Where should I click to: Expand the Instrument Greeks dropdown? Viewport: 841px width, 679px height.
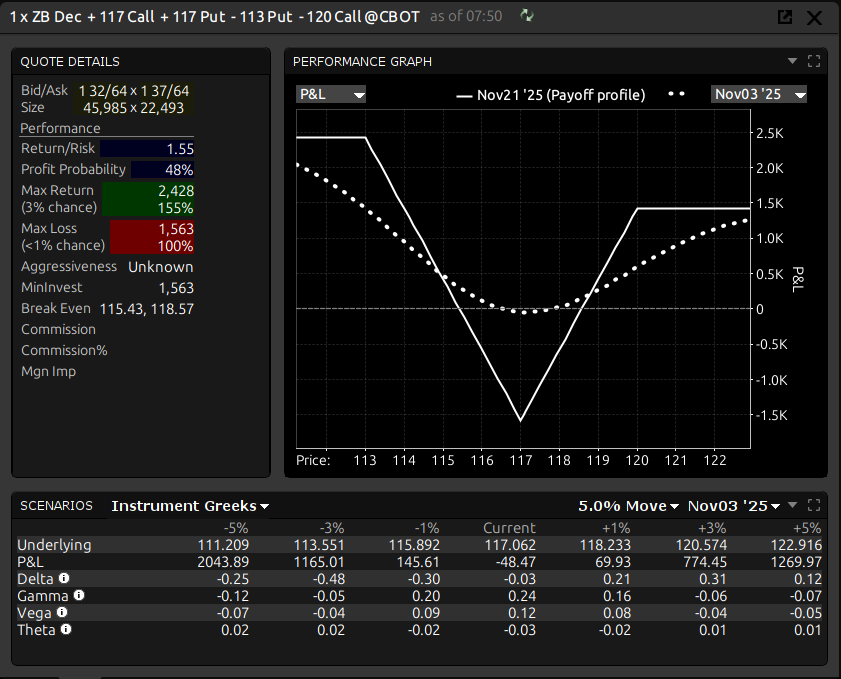[x=190, y=506]
